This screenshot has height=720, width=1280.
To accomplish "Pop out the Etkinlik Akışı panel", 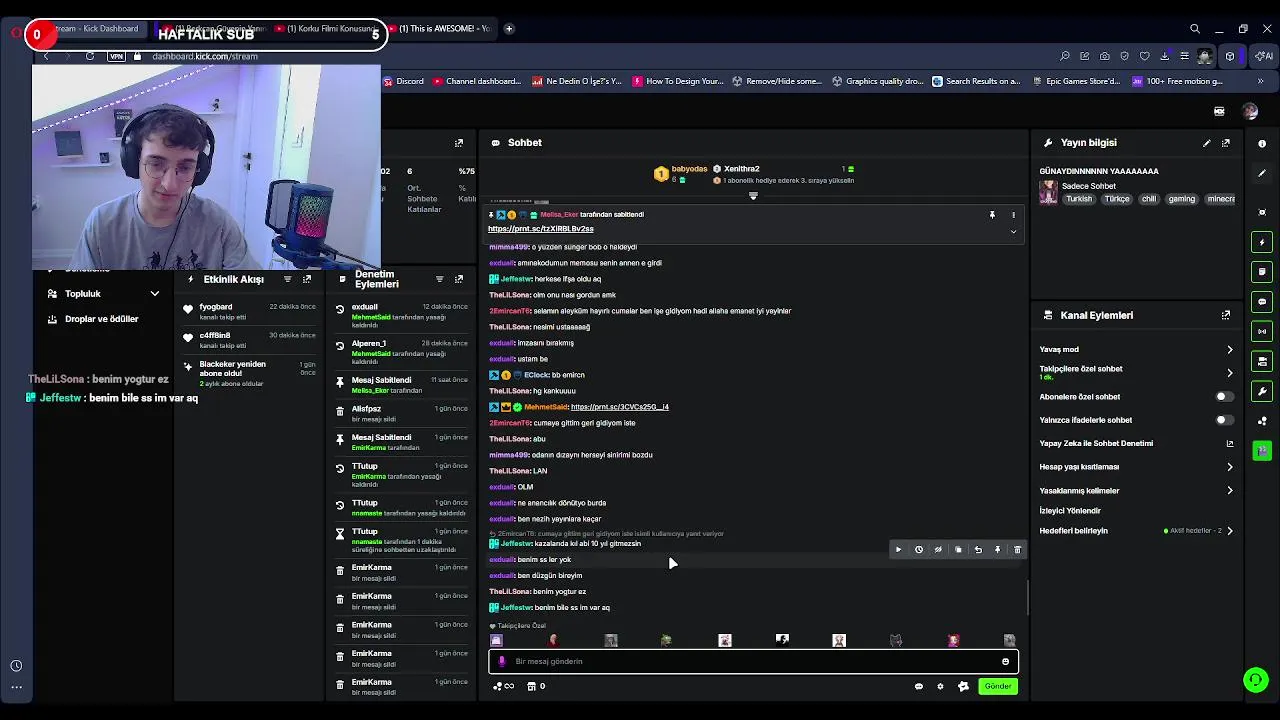I will coord(307,279).
